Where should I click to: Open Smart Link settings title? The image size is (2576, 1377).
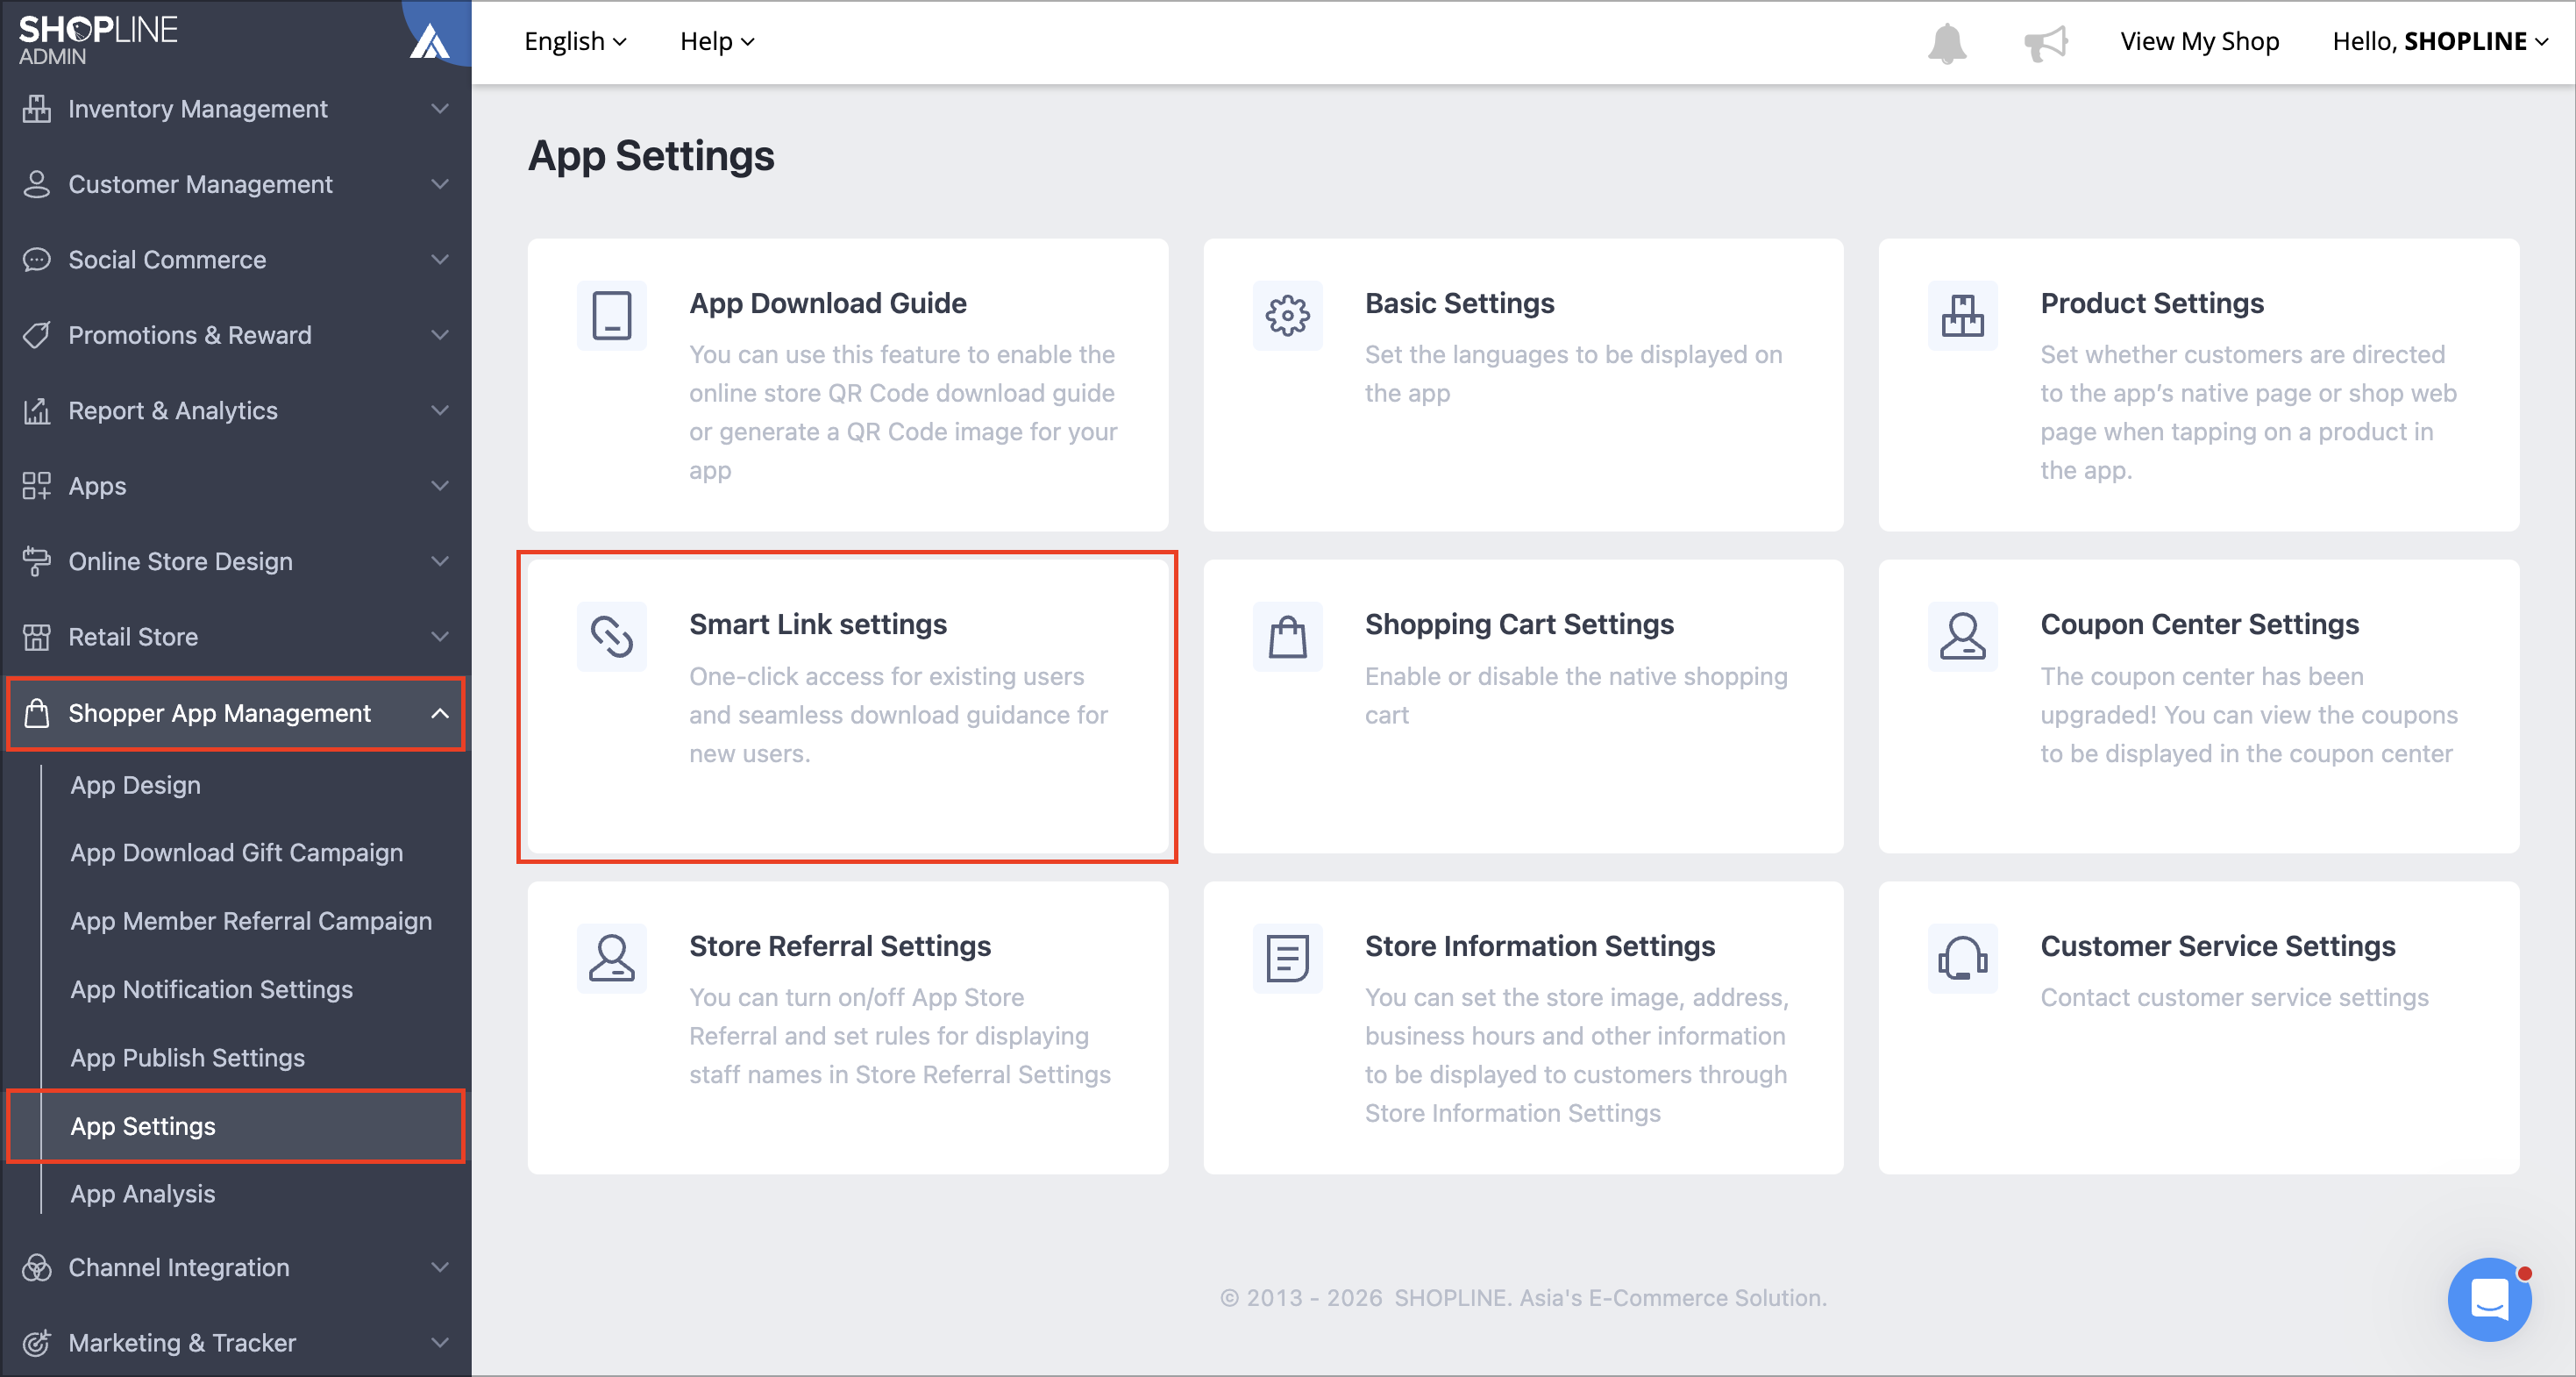tap(817, 624)
